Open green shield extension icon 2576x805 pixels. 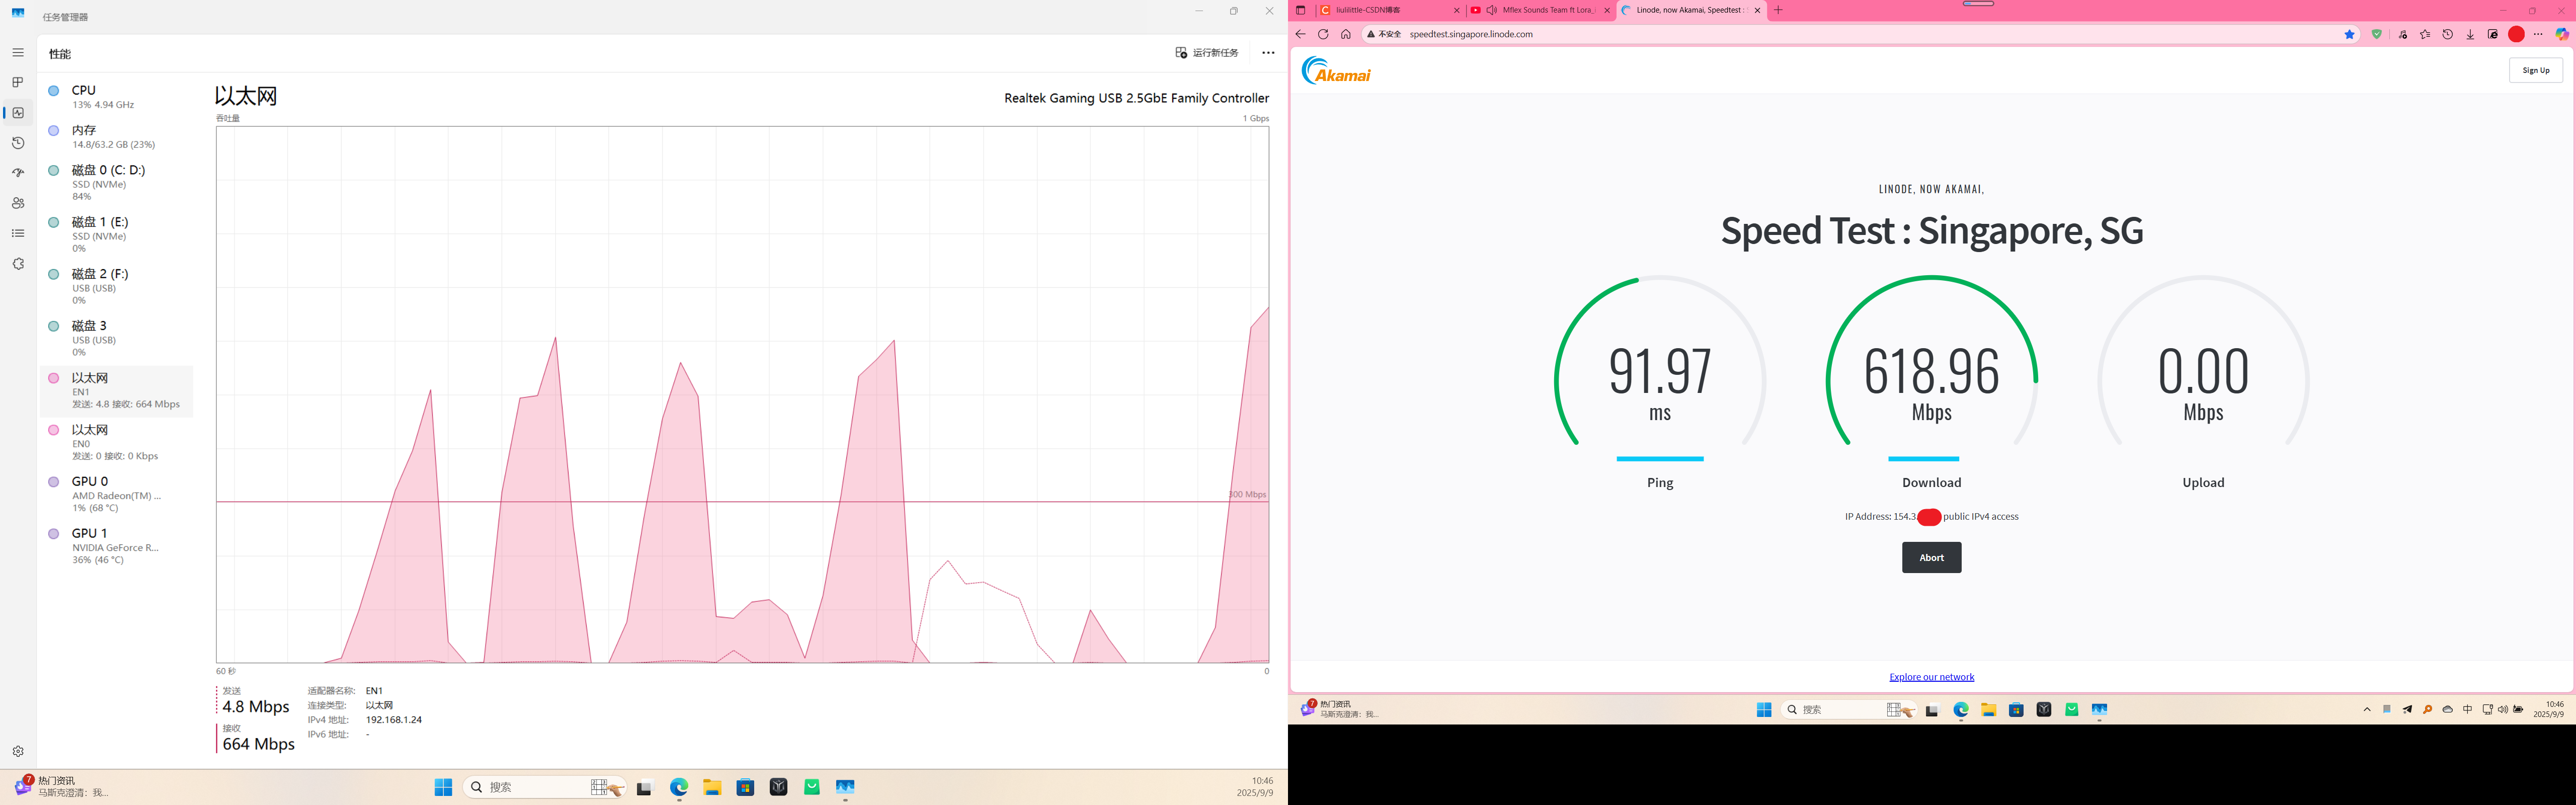(2377, 34)
